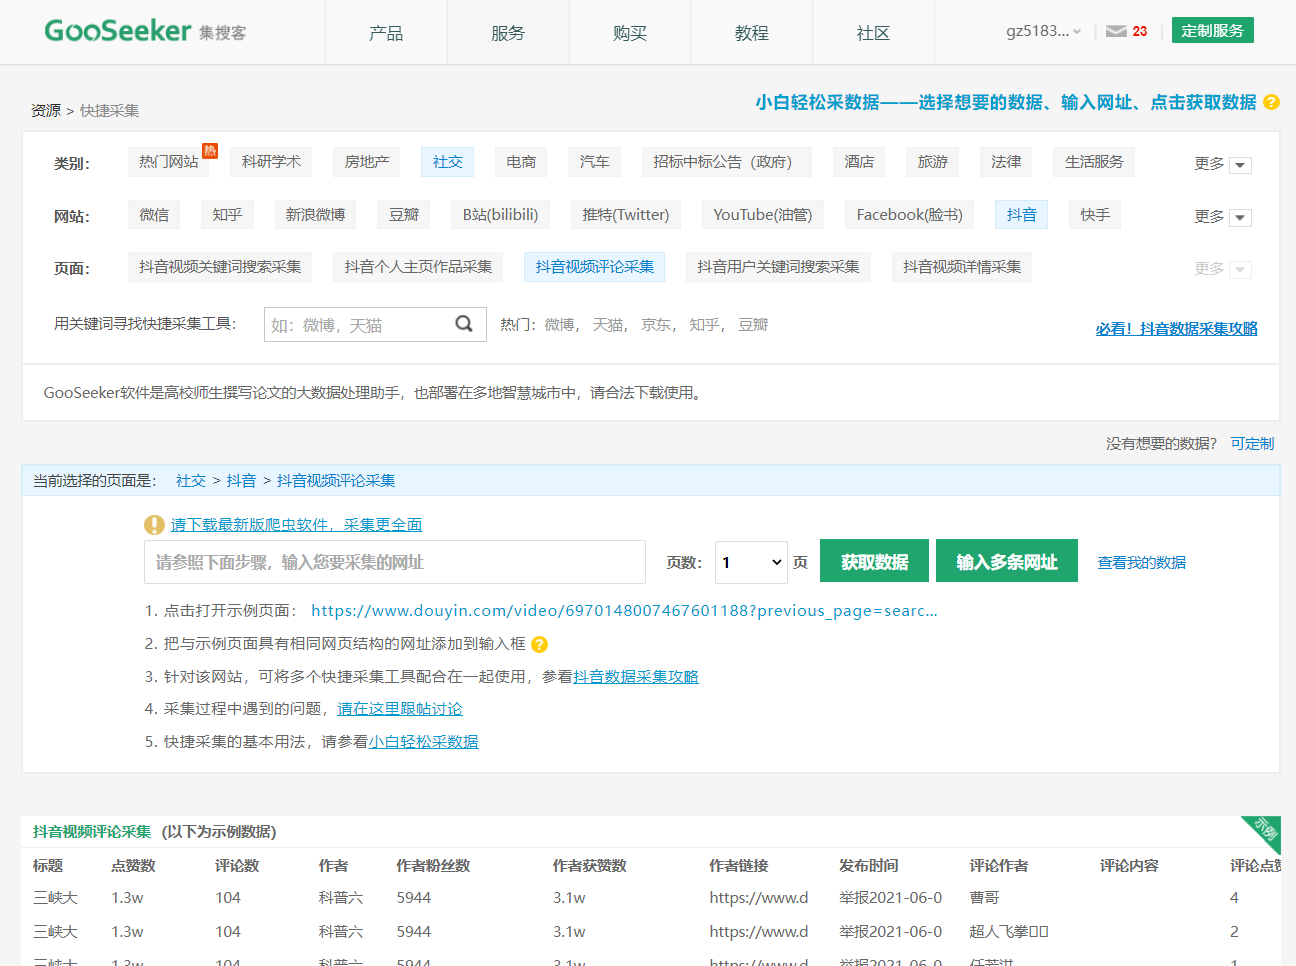Select the 电商 category
Image resolution: width=1296 pixels, height=966 pixels.
tap(520, 162)
